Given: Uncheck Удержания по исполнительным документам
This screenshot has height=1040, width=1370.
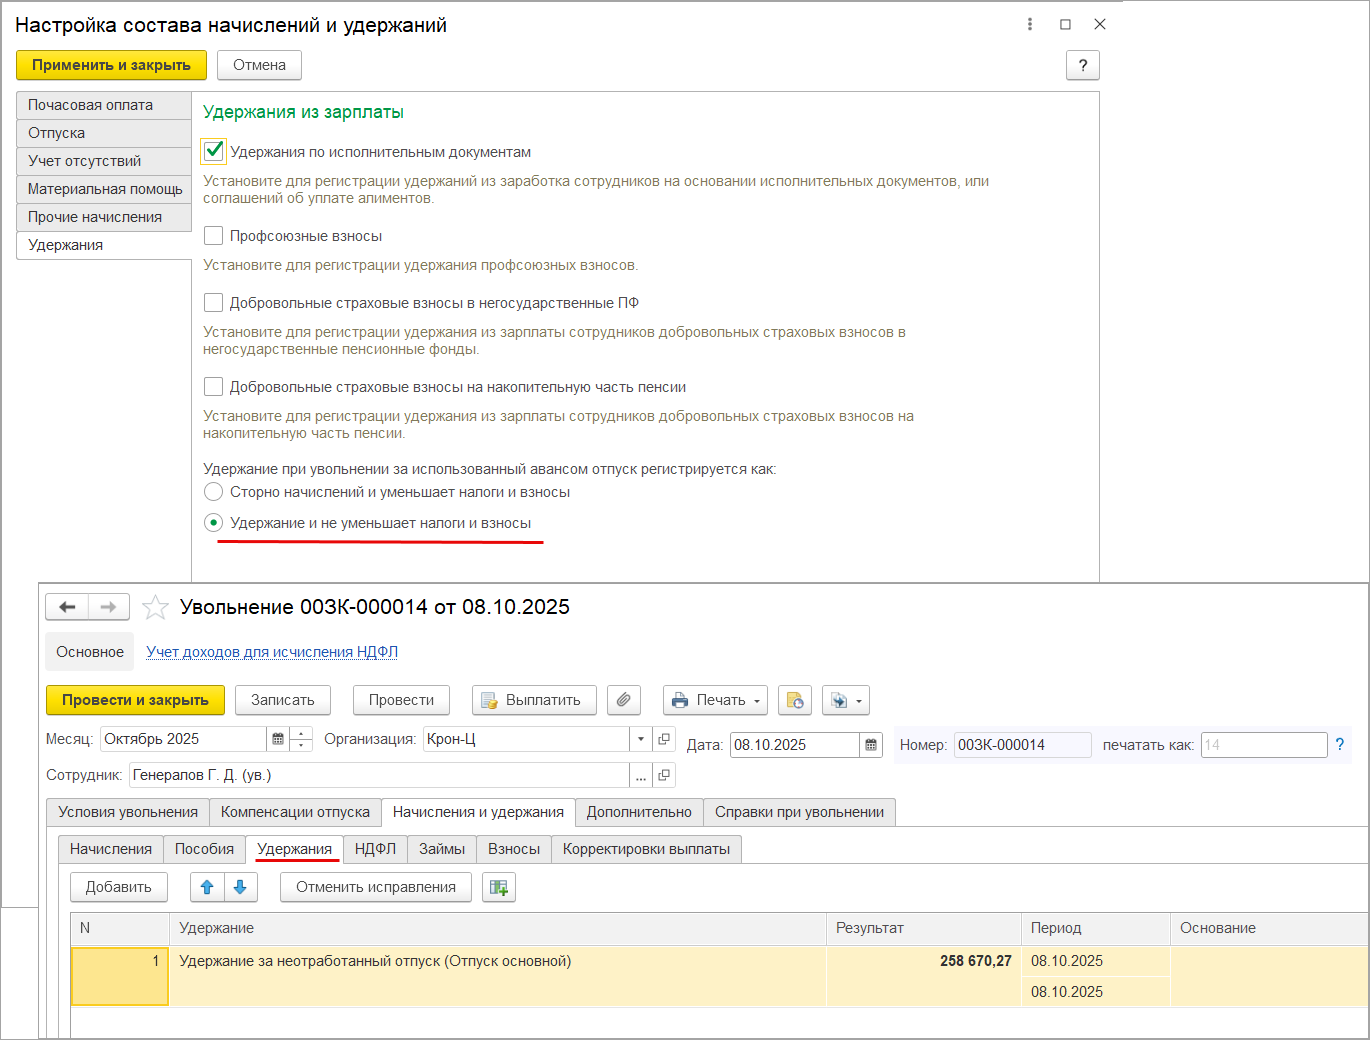Looking at the screenshot, I should (214, 151).
